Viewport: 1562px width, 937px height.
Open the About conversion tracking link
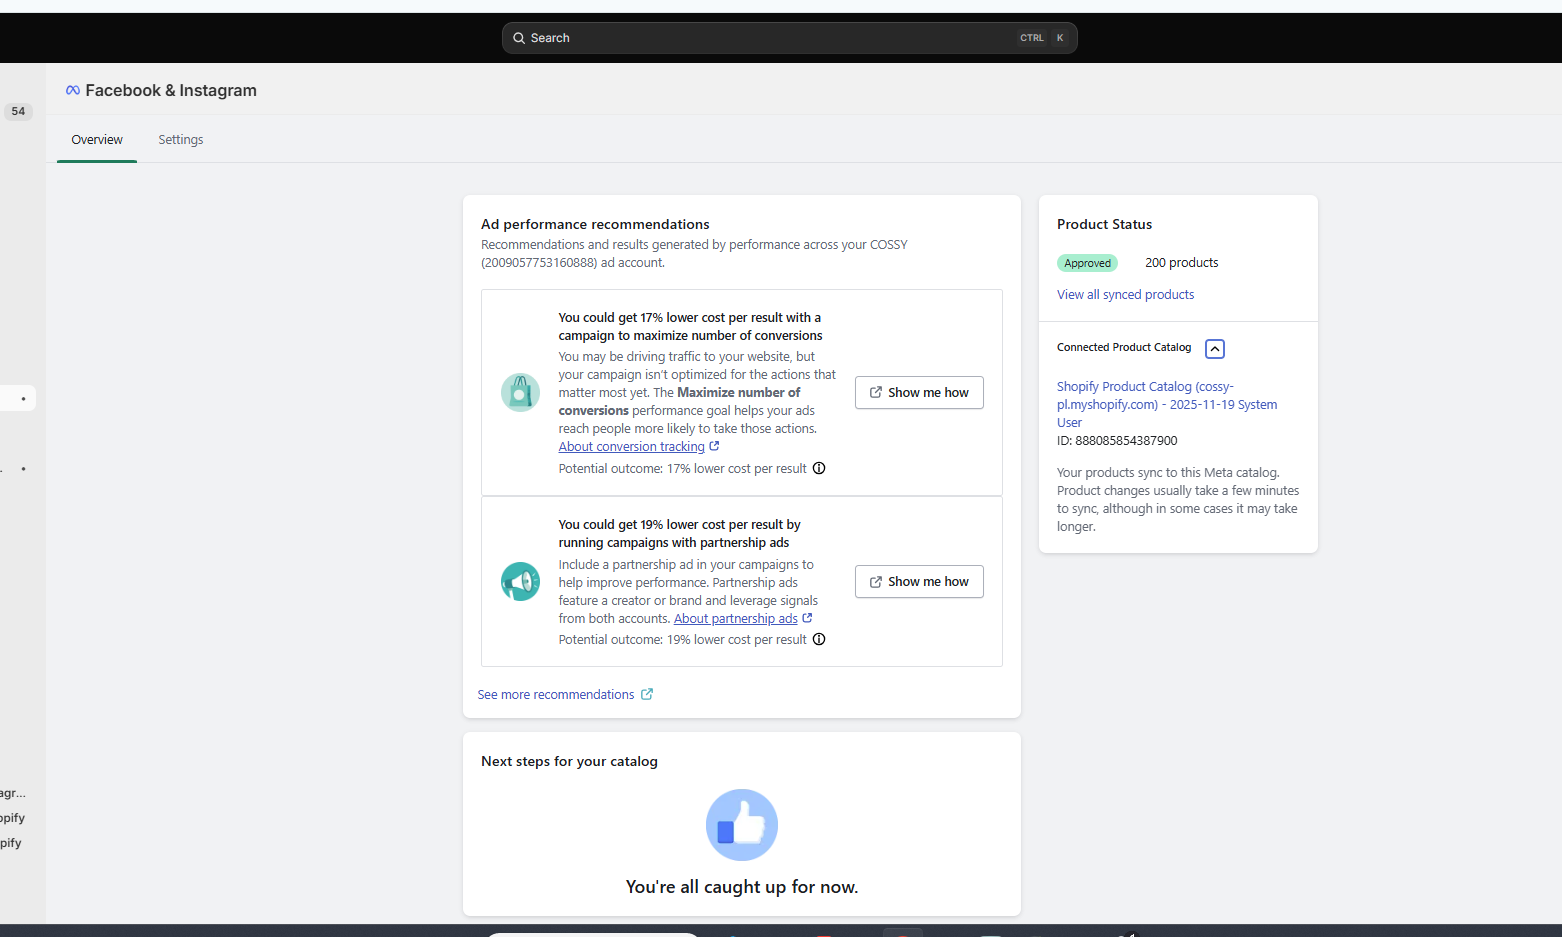632,447
